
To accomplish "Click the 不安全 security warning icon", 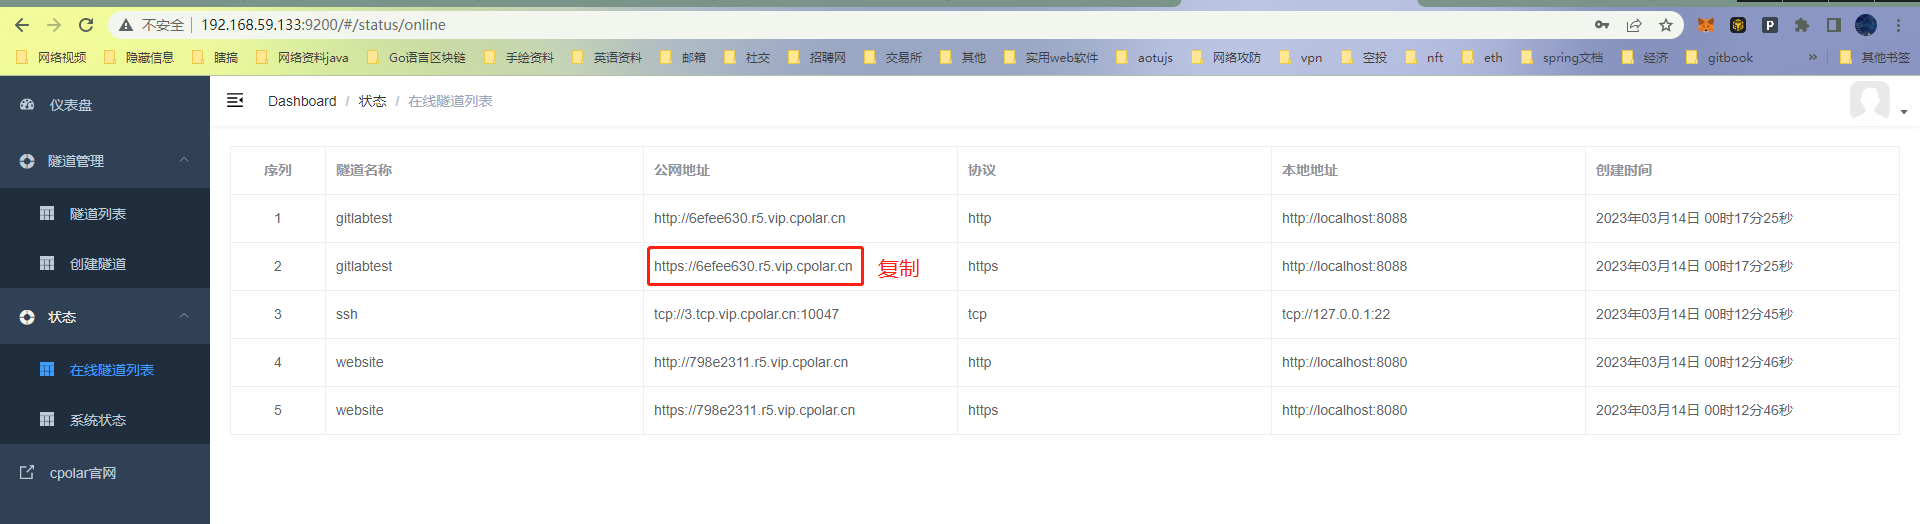I will pos(126,25).
